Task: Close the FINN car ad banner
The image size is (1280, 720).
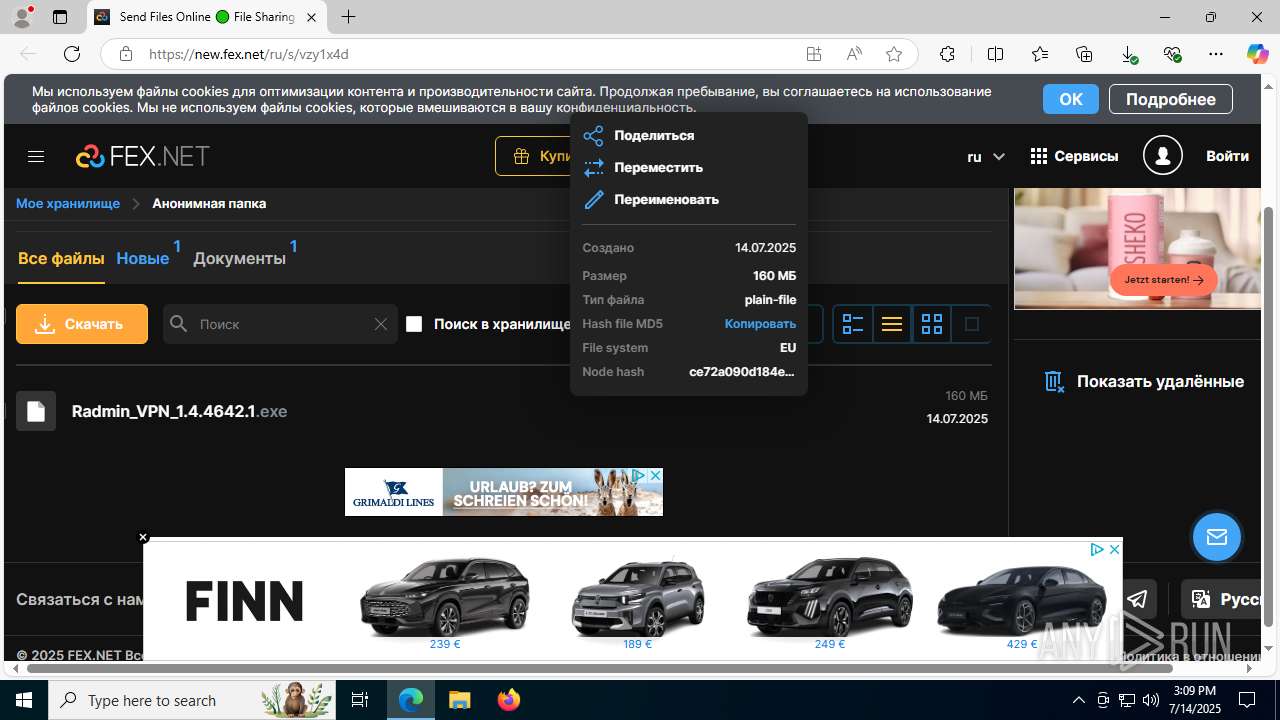Action: pyautogui.click(x=1114, y=550)
